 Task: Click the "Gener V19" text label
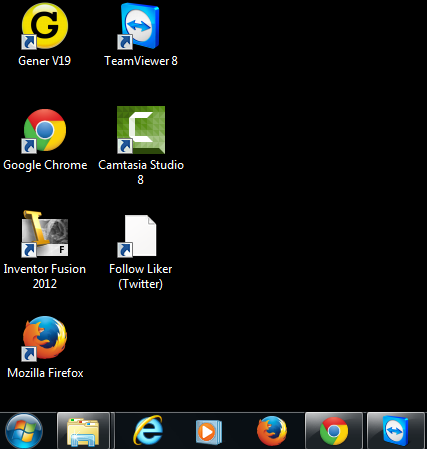tap(44, 61)
